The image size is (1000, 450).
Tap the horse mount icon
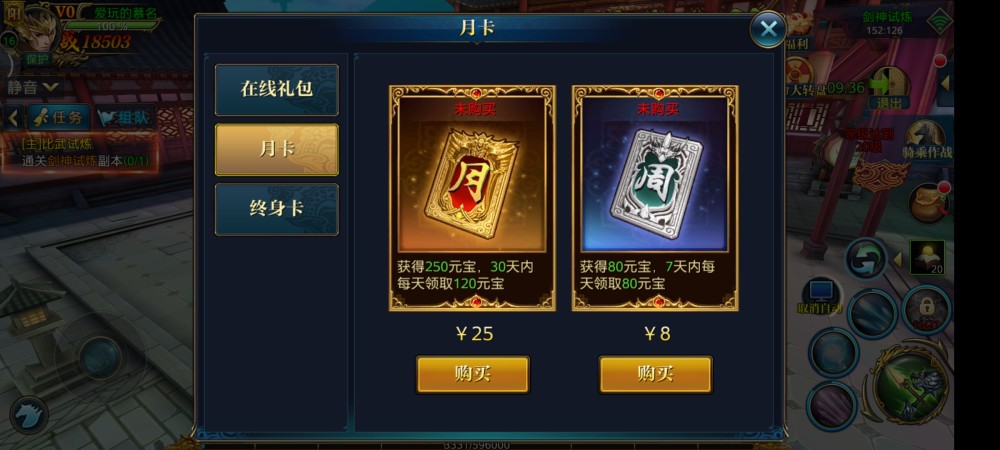pyautogui.click(x=28, y=416)
